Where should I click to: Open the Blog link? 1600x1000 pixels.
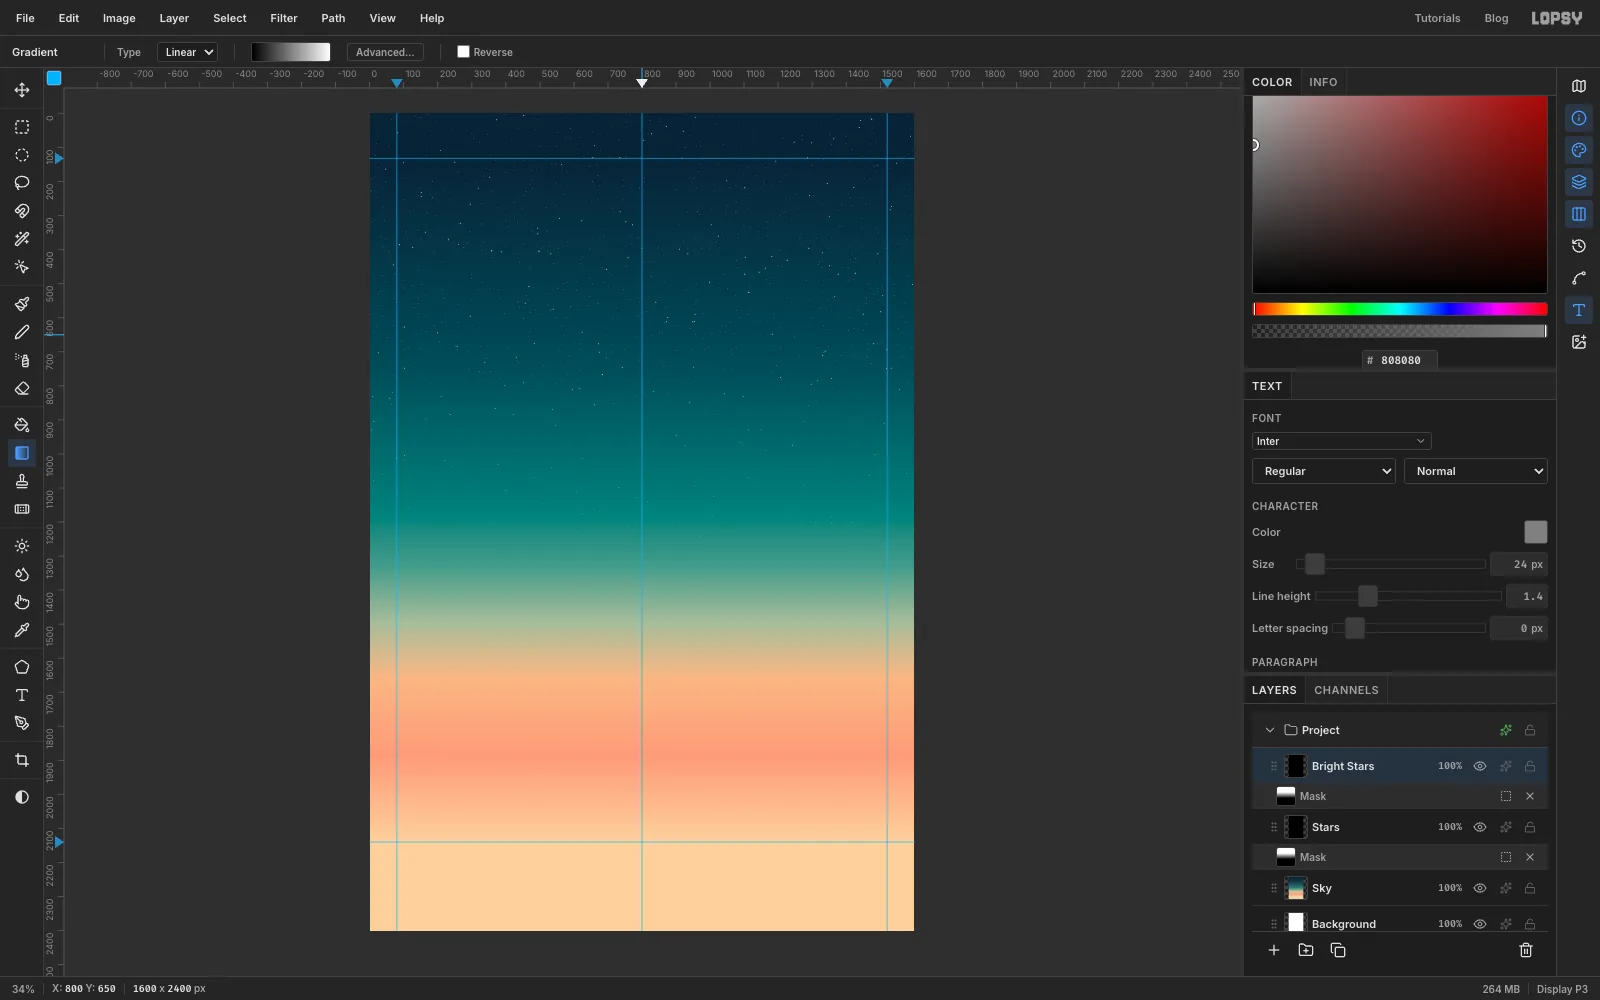(x=1496, y=18)
